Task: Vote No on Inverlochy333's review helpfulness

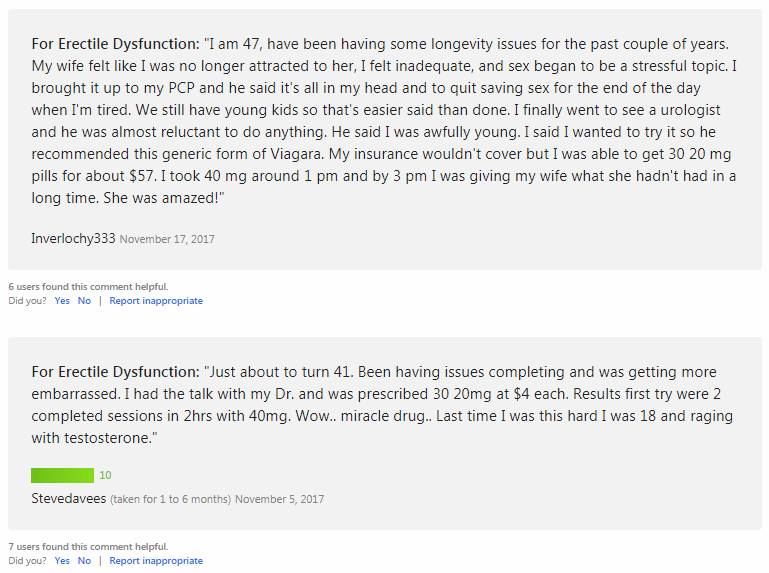Action: [84, 301]
